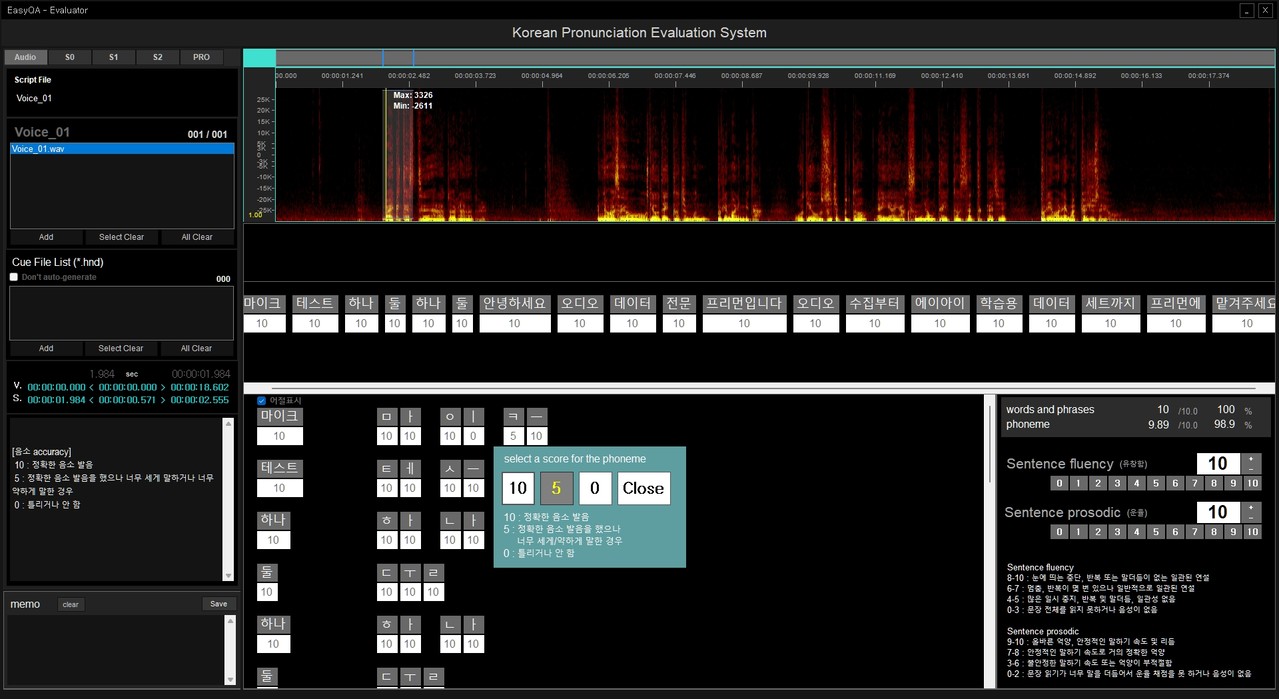Close the phoneme score popup
Viewport: 1279px width, 699px height.
(x=642, y=488)
